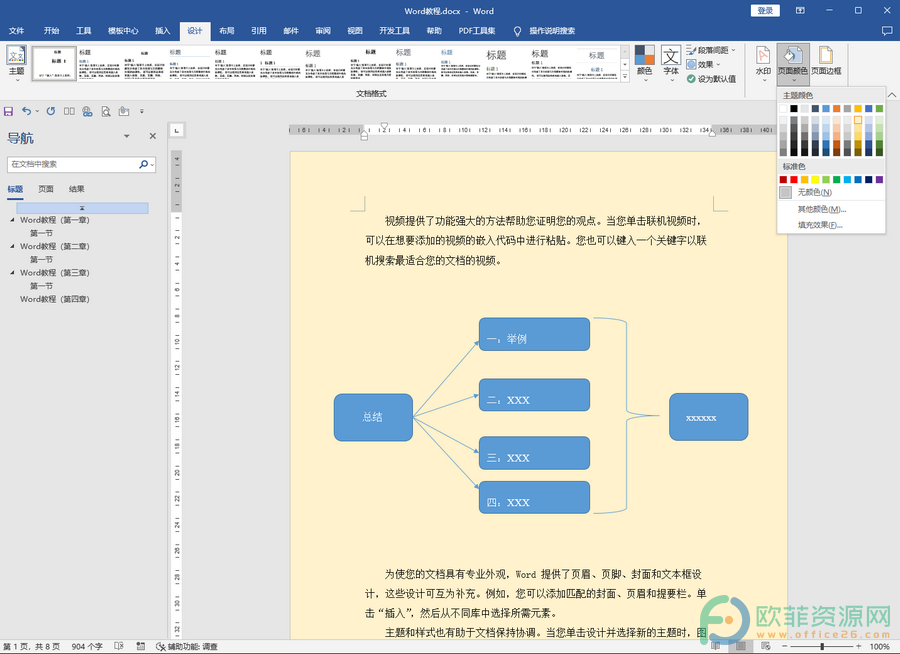900x654 pixels.
Task: Switch to the 视图 view tab
Action: click(355, 31)
